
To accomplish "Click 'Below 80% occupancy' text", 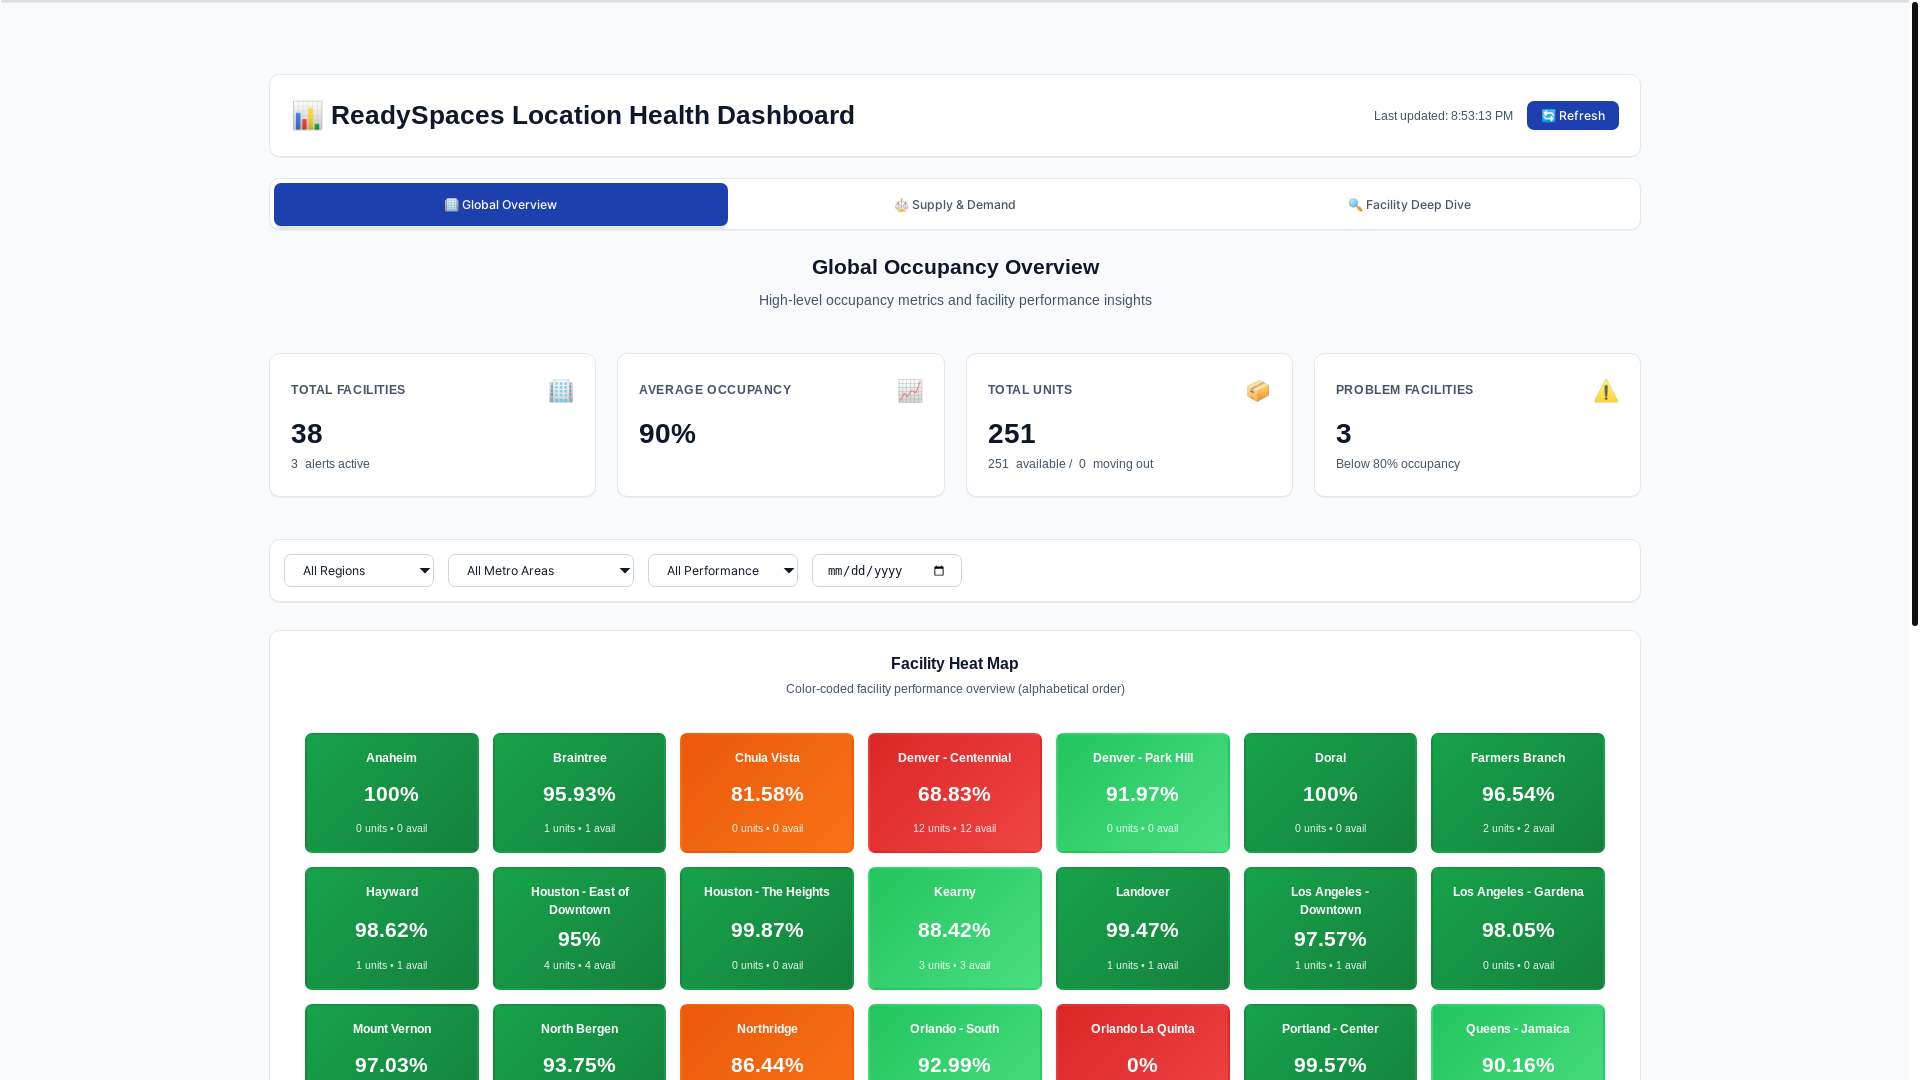I will [1398, 464].
